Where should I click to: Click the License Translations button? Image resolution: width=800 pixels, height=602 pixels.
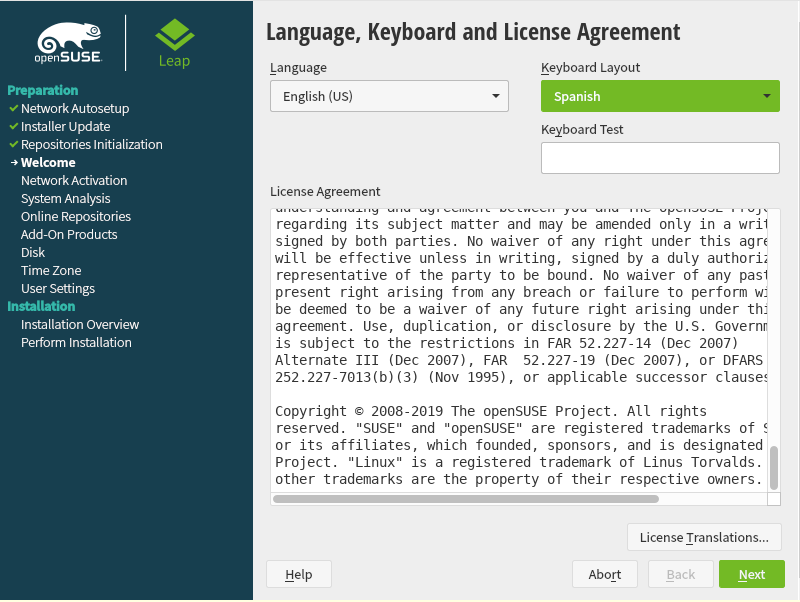point(704,537)
